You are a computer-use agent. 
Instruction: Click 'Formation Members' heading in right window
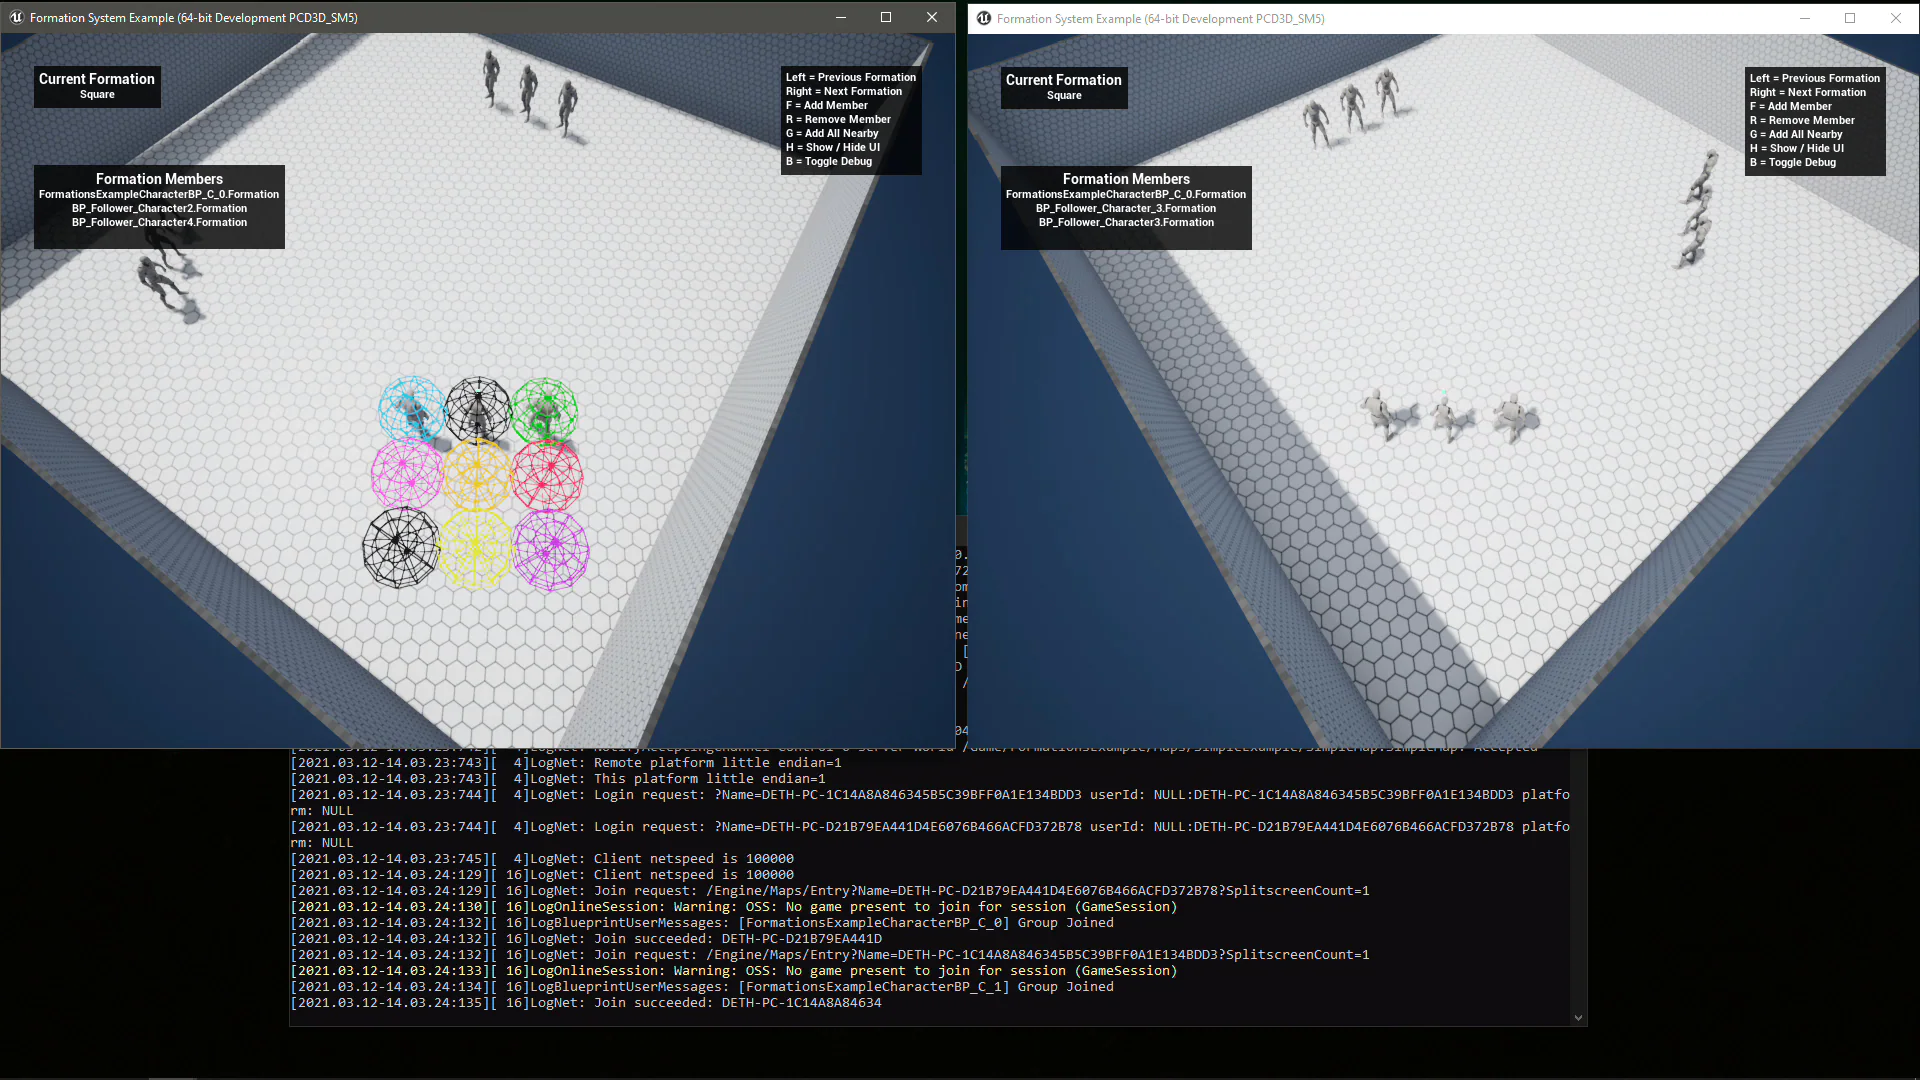click(1126, 179)
